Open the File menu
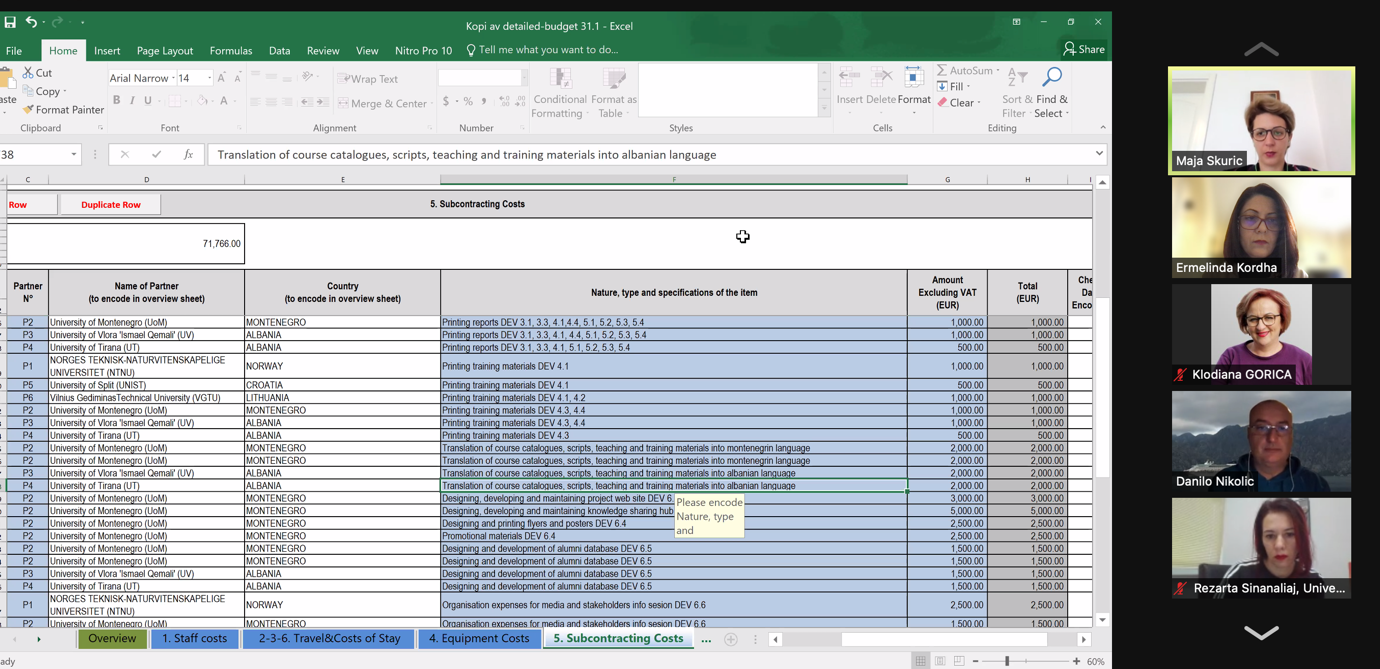Screen dimensions: 1380x669 coord(14,50)
